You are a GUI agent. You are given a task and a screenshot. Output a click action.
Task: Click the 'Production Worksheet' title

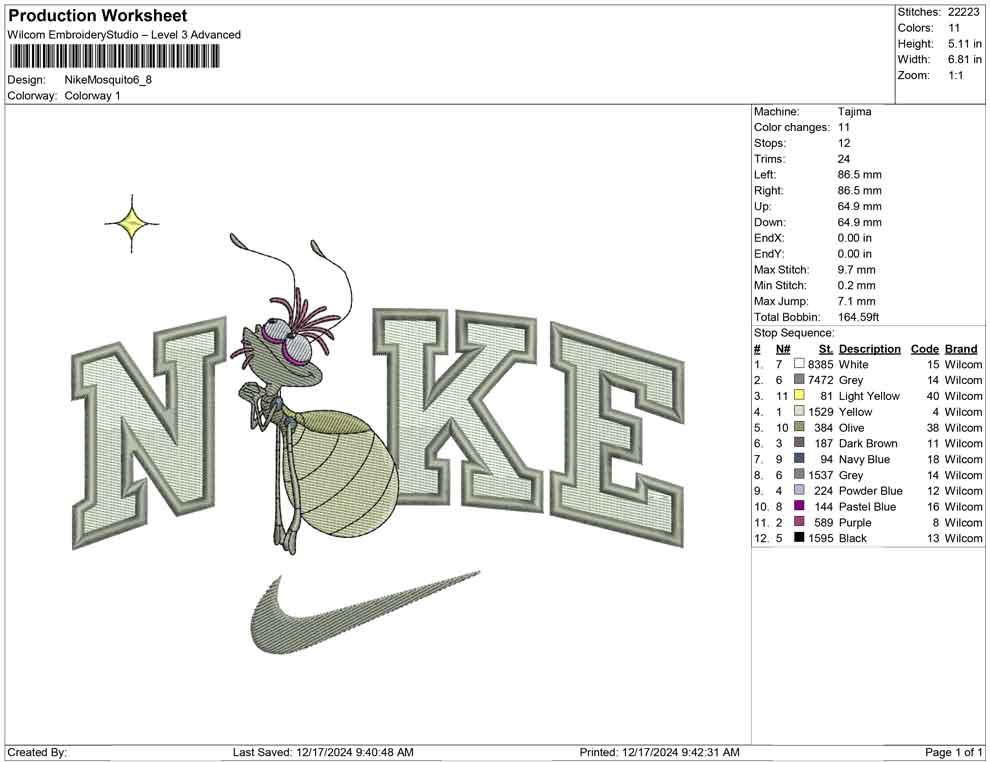point(98,15)
